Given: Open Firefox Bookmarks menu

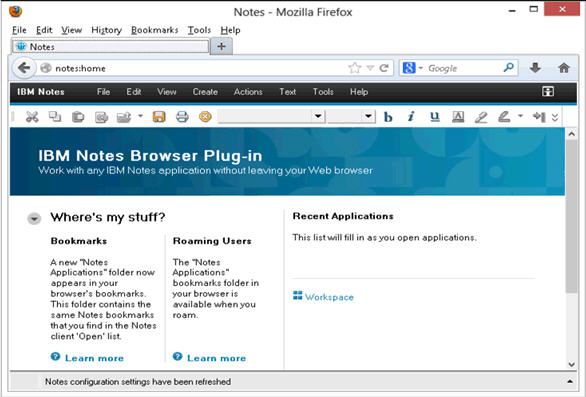Looking at the screenshot, I should tap(155, 30).
